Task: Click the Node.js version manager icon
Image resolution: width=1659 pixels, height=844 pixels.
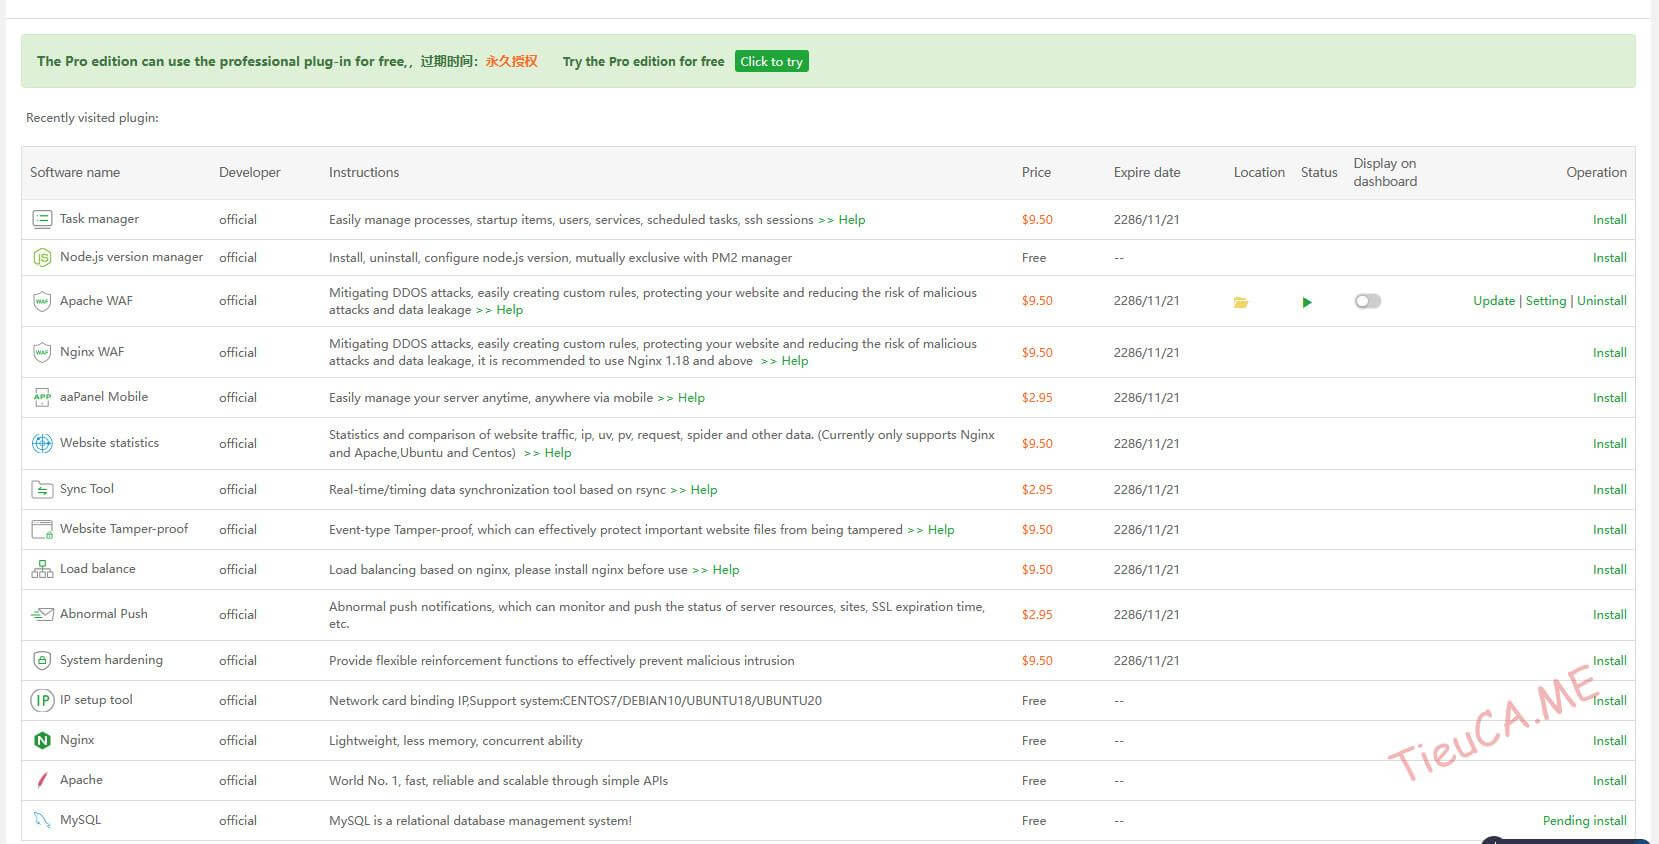Action: tap(42, 258)
